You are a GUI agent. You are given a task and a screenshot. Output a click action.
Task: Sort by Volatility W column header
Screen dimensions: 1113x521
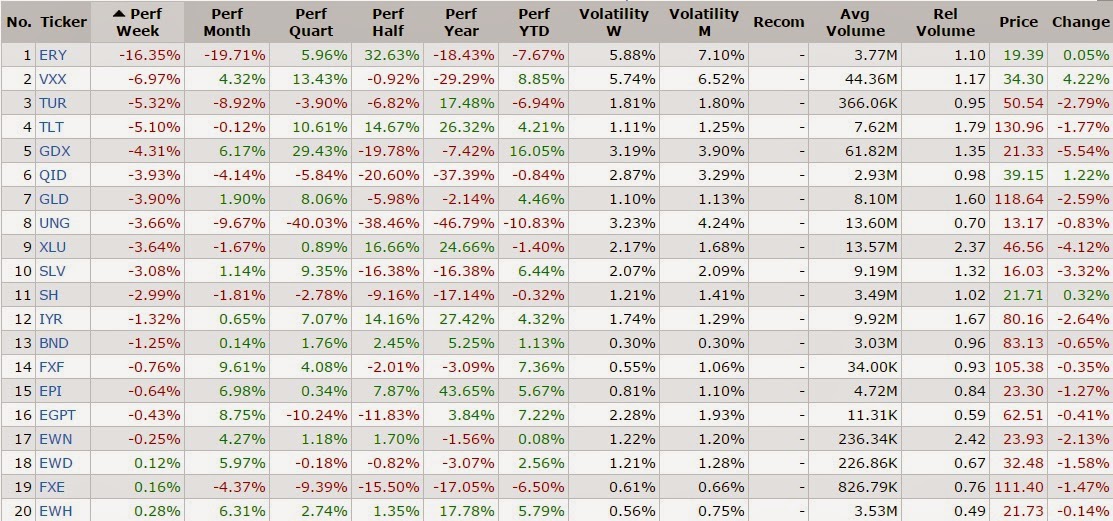(x=613, y=22)
